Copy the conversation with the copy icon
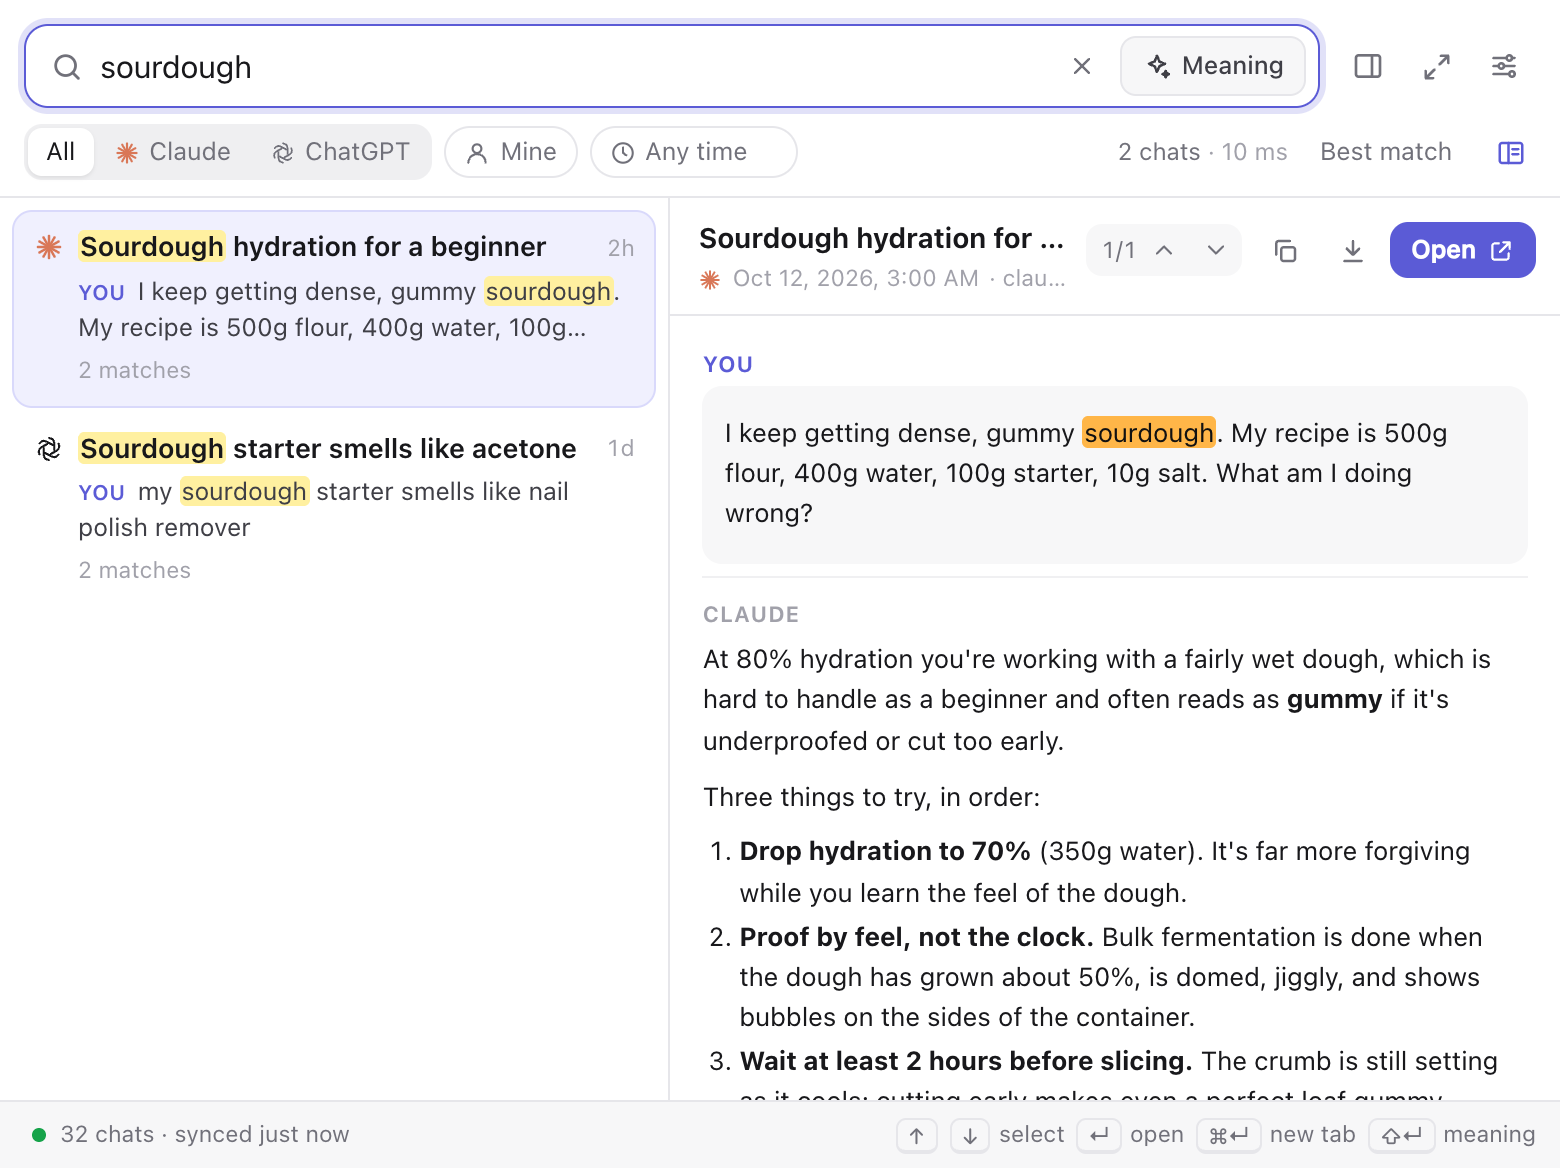Screen dimensions: 1560x1168 (x=1286, y=250)
